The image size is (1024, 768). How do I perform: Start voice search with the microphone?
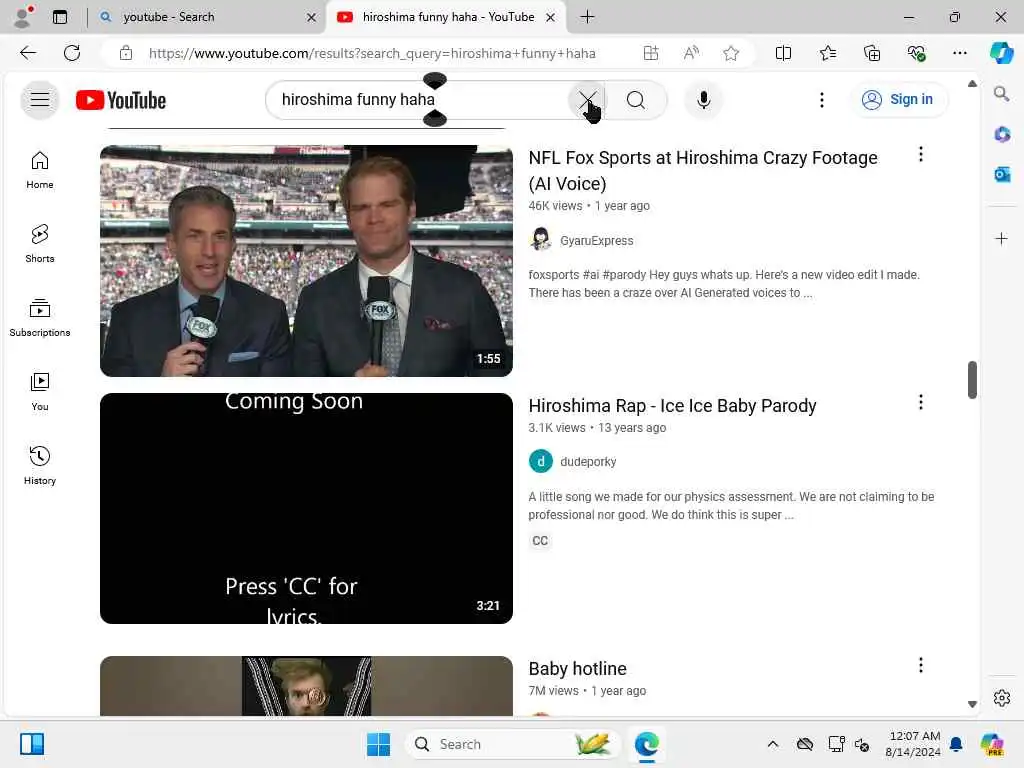coord(703,100)
